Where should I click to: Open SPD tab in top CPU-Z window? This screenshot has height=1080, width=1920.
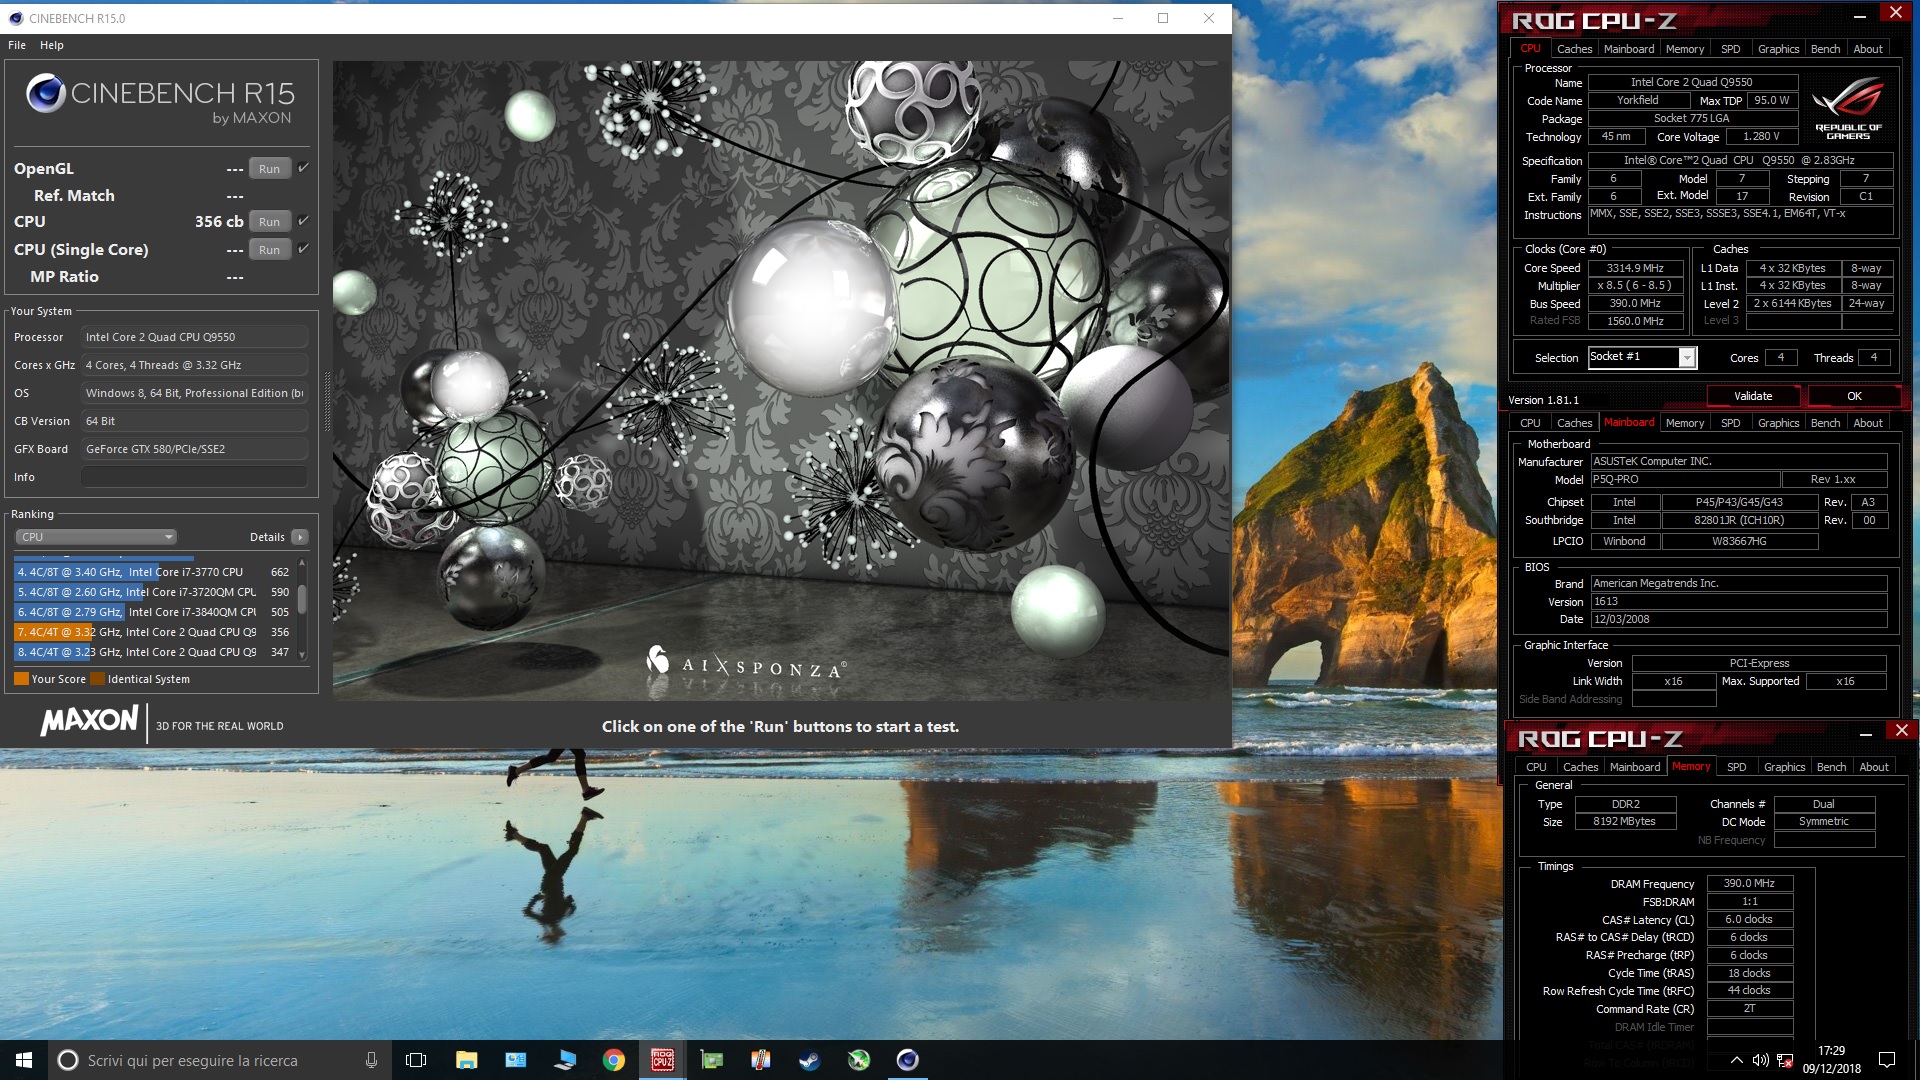(1730, 48)
